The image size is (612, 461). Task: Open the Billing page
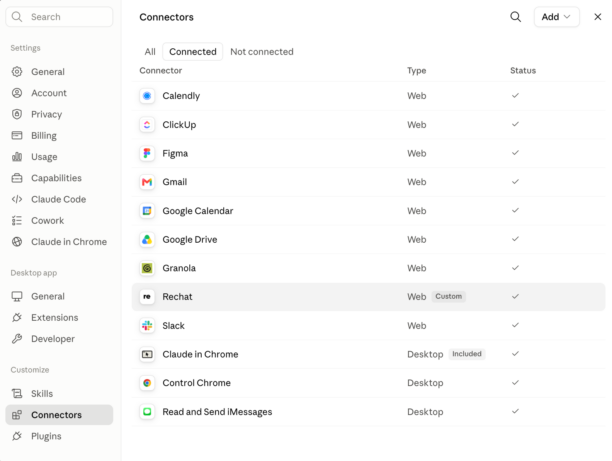pyautogui.click(x=59, y=135)
